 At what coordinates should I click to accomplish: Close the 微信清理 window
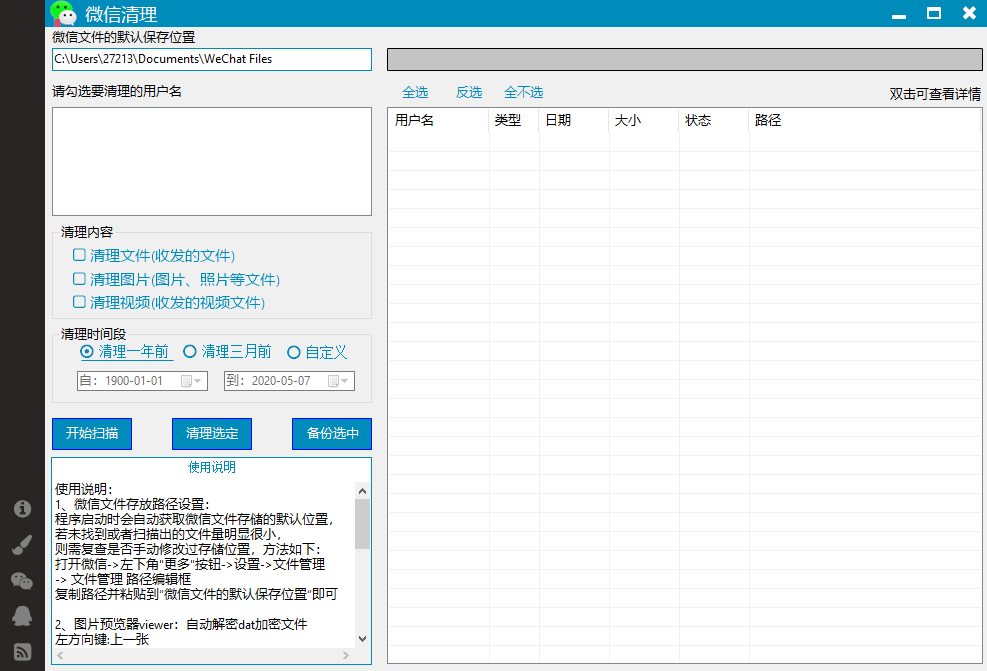pyautogui.click(x=969, y=13)
